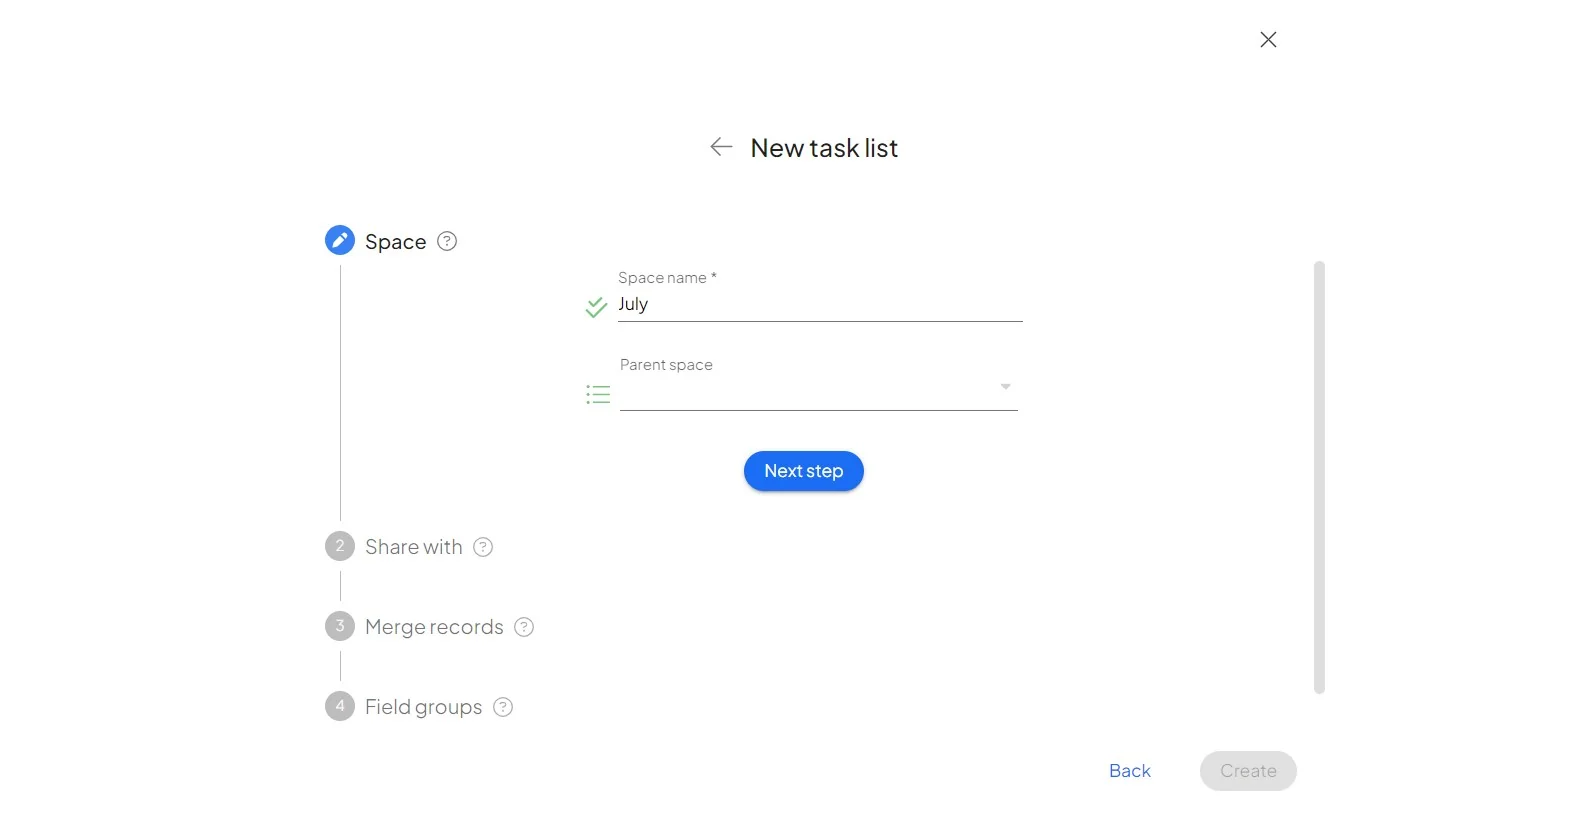1580x832 pixels.
Task: Go to the Merge records step label
Action: coord(434,627)
